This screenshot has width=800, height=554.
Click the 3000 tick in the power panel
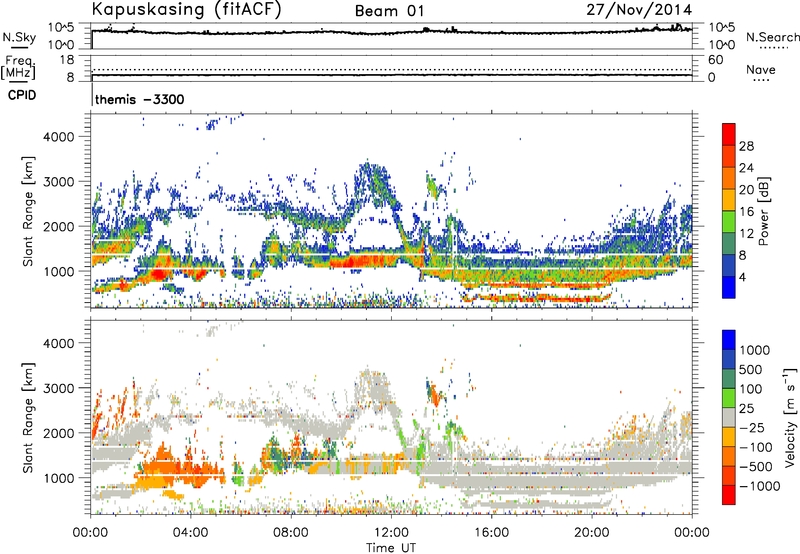tap(59, 182)
